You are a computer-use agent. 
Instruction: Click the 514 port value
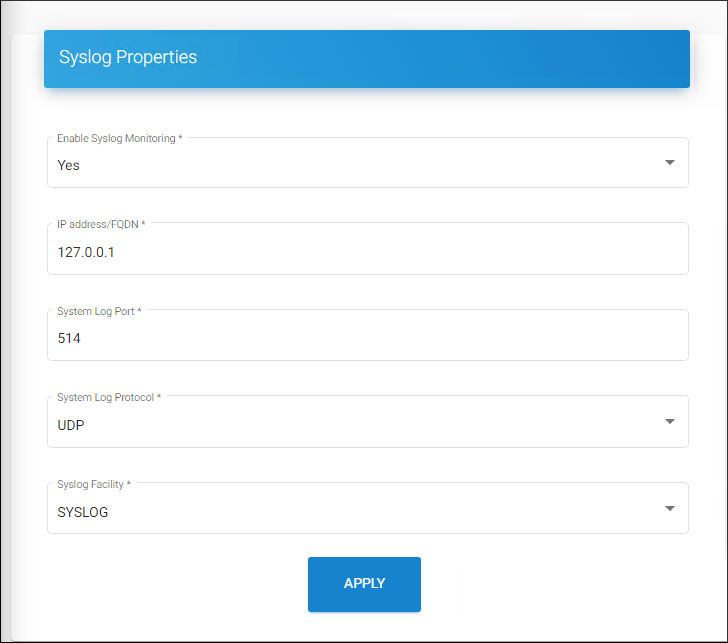tap(69, 339)
